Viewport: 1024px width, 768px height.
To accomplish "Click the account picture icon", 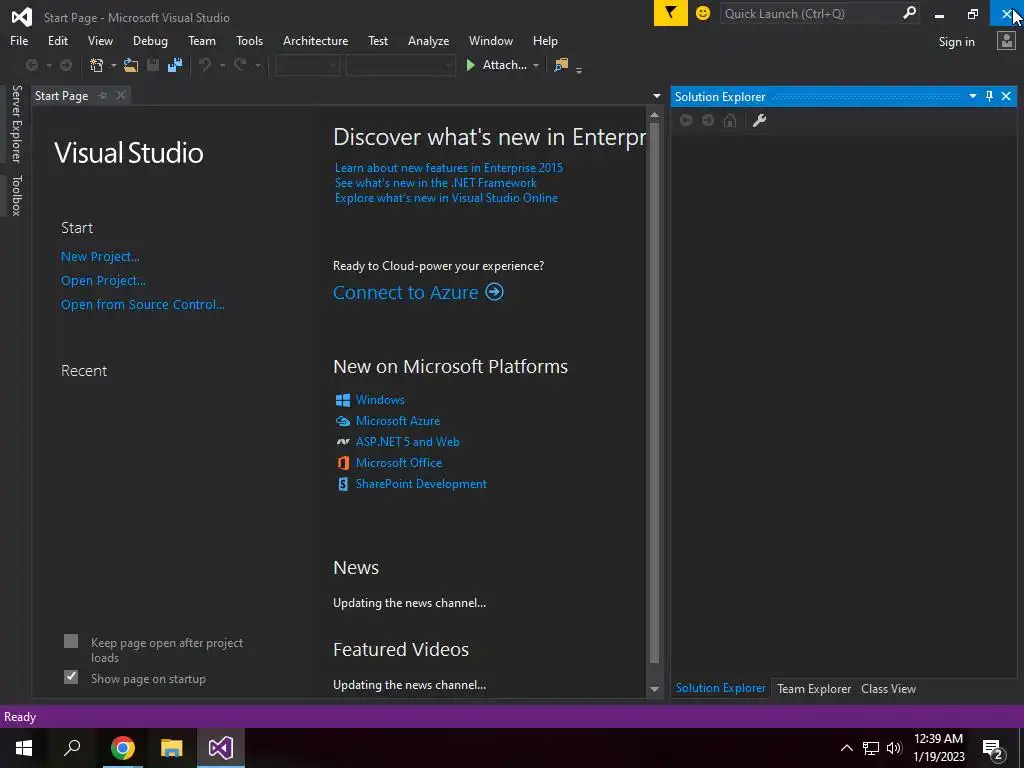I will tap(1006, 41).
